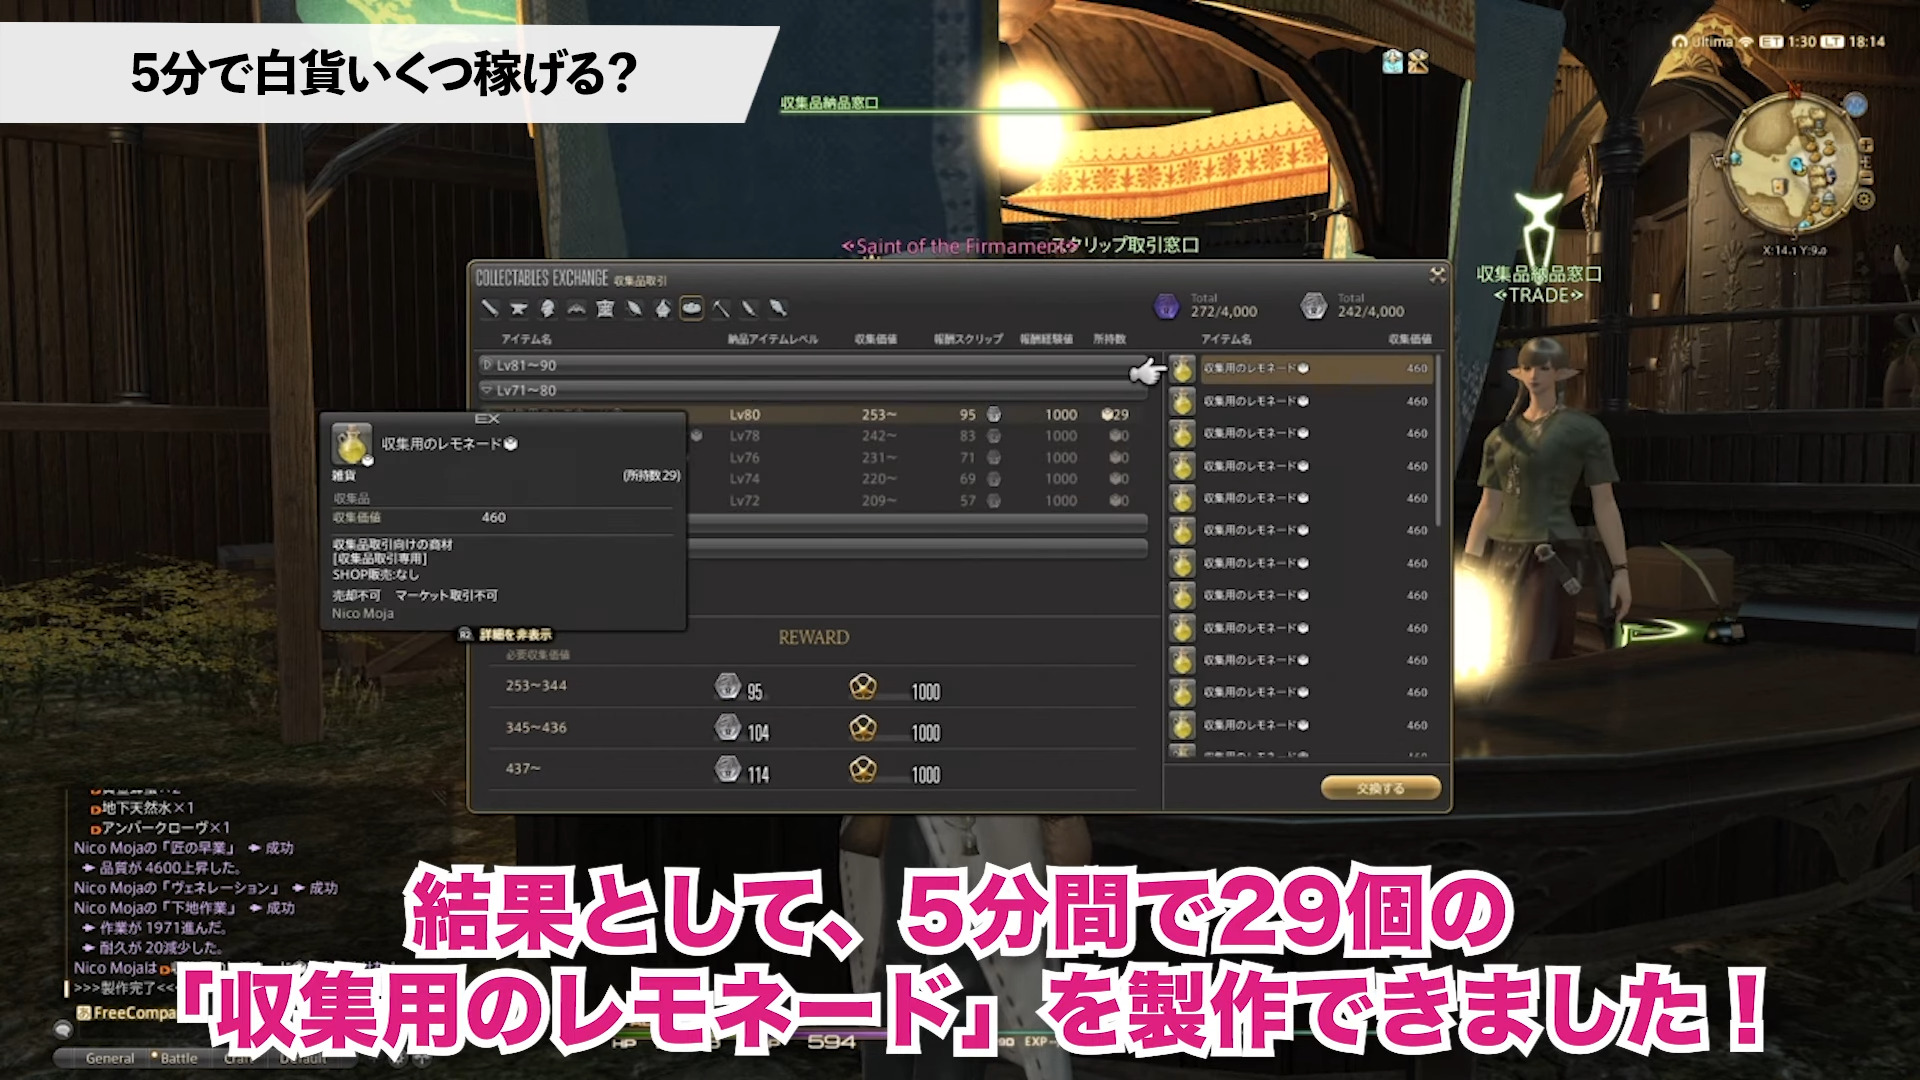Select the Carpenter saw class icon
Viewport: 1920px width, 1080px height.
489,309
